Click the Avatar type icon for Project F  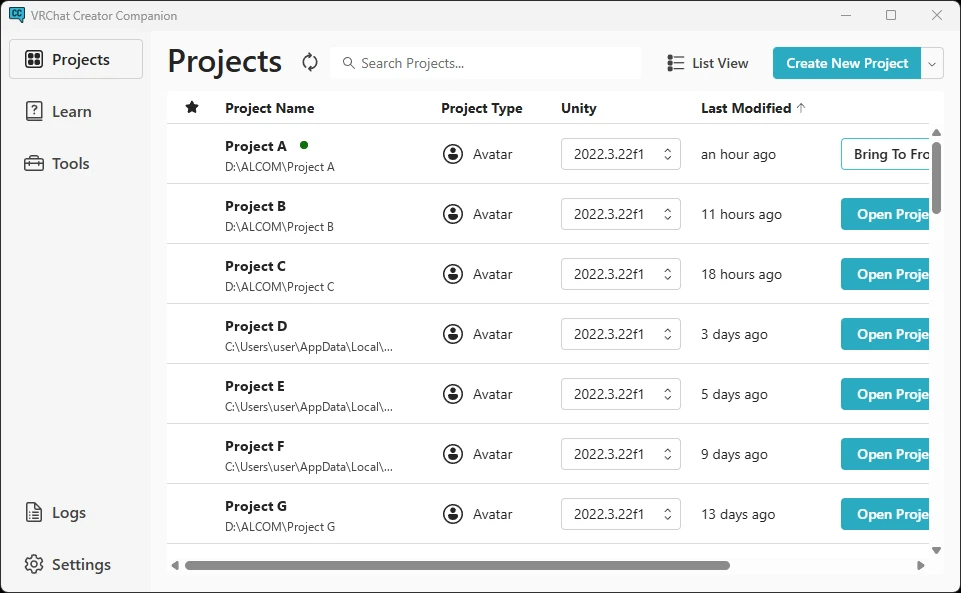[453, 455]
